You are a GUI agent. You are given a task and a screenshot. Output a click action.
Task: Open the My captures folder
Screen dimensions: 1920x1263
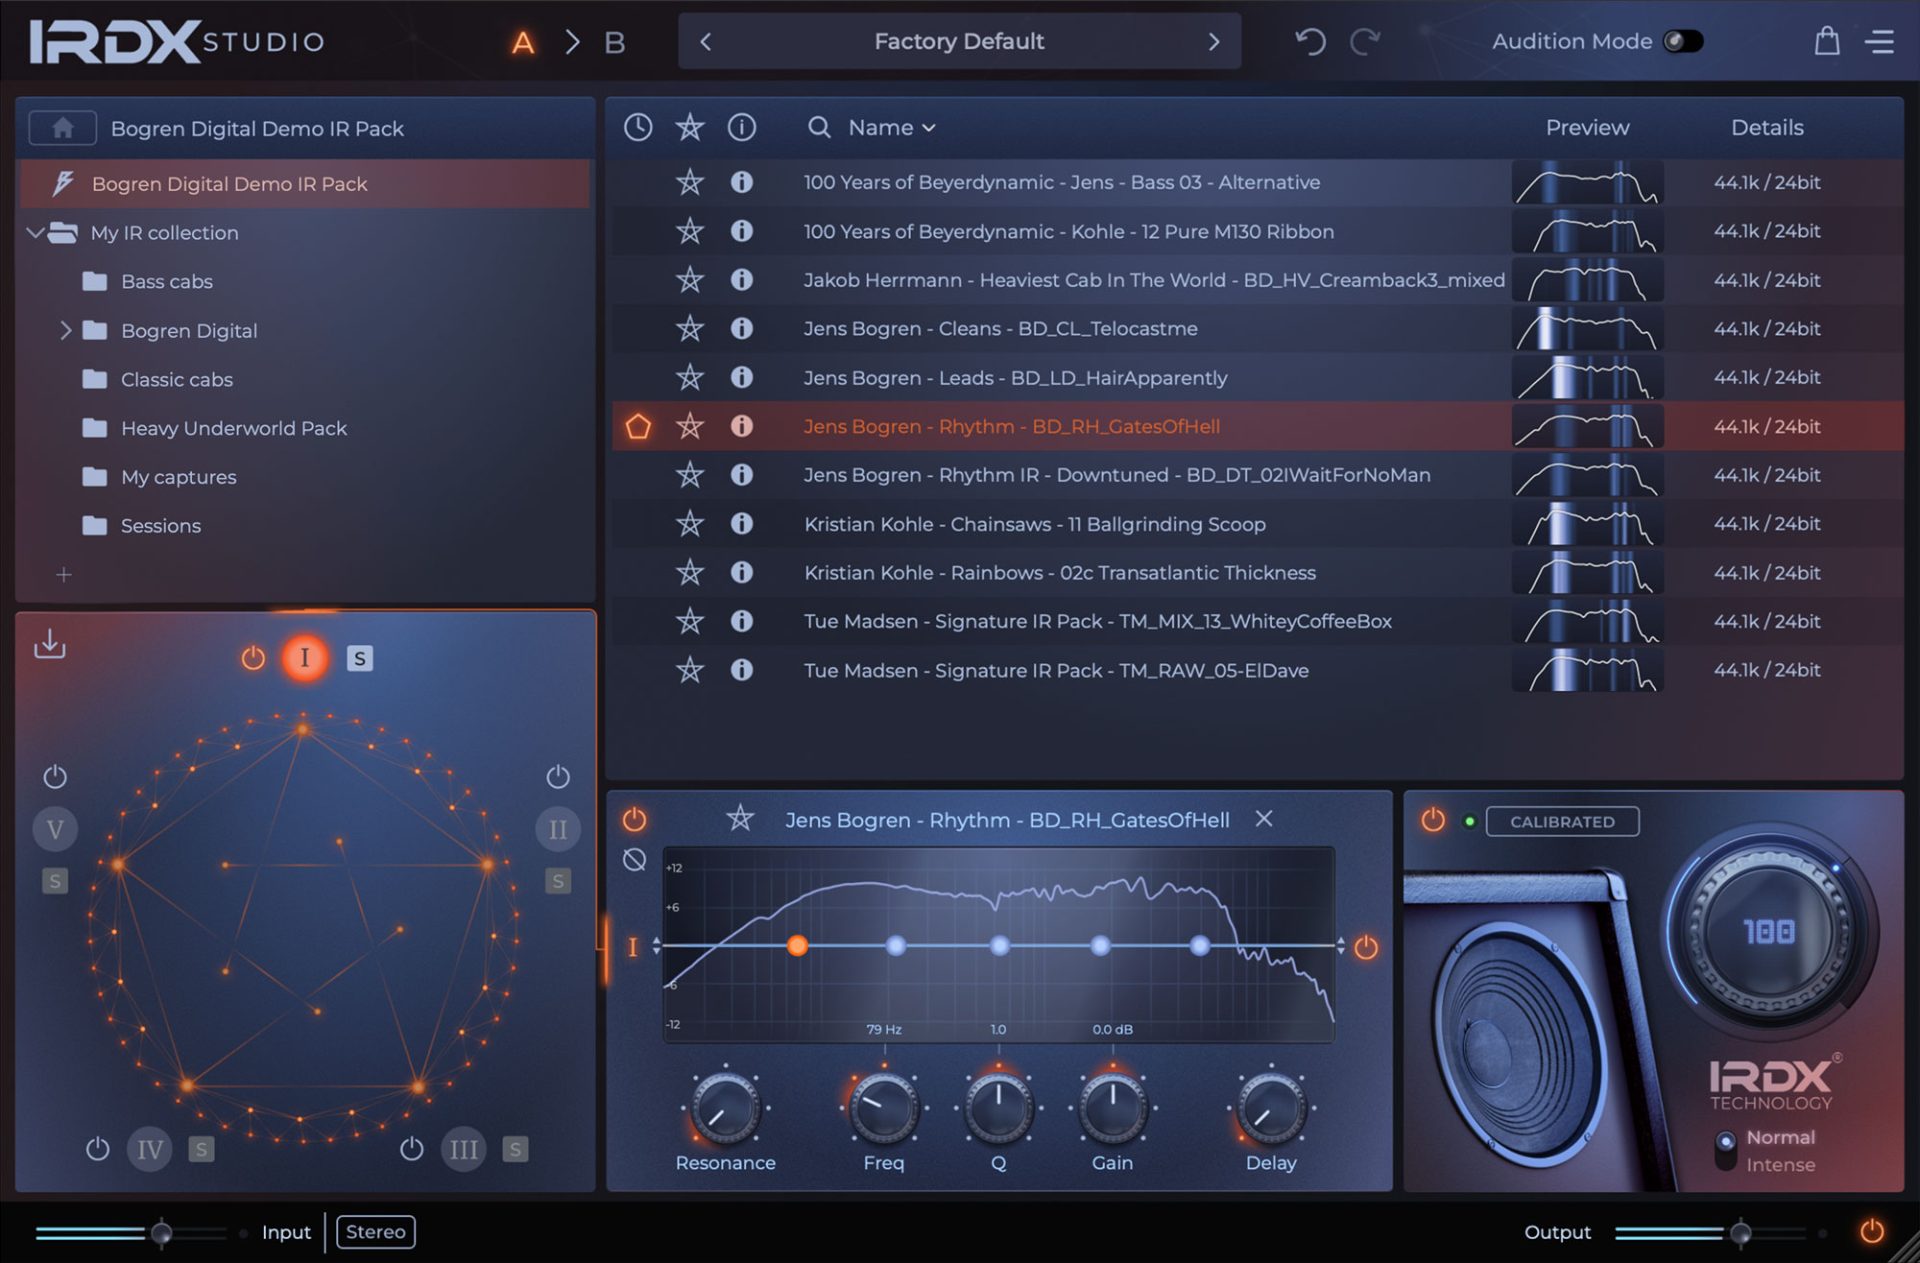(x=178, y=477)
